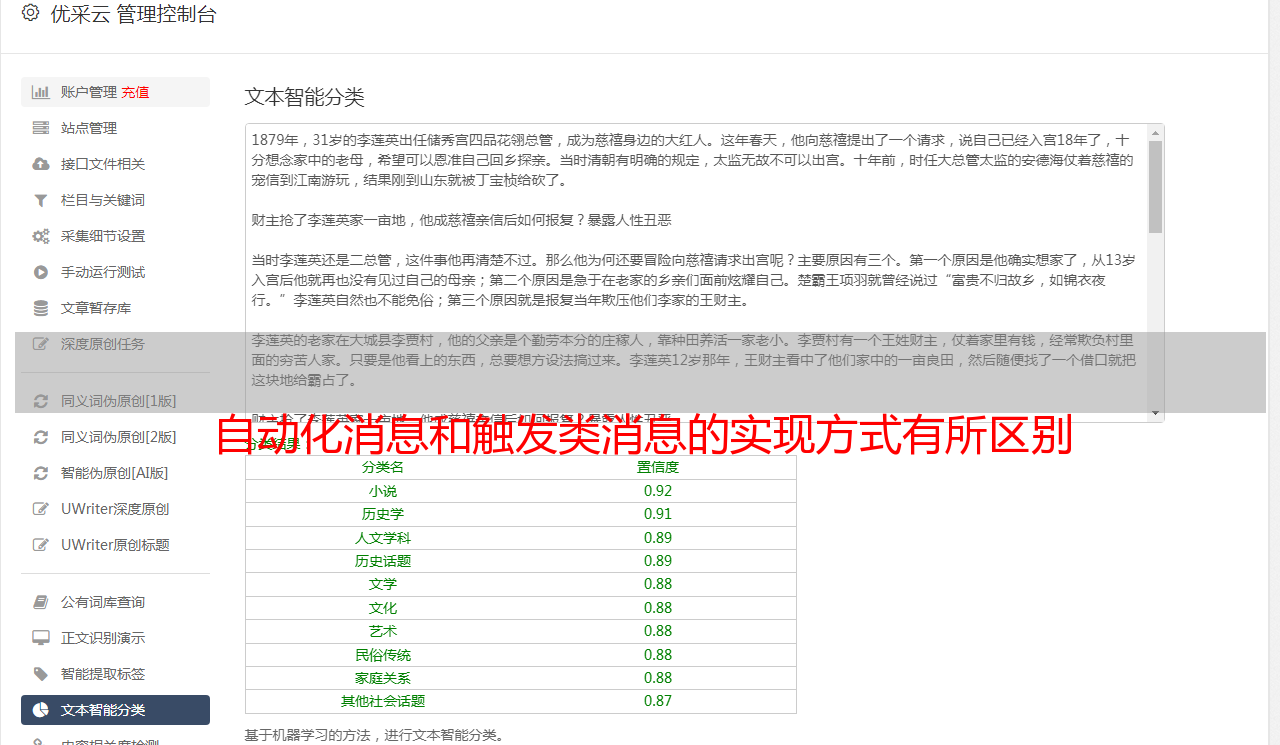Screen dimensions: 1280x745
Task: Click the pie chart icon for 文本智能分类
Action: pos(41,710)
